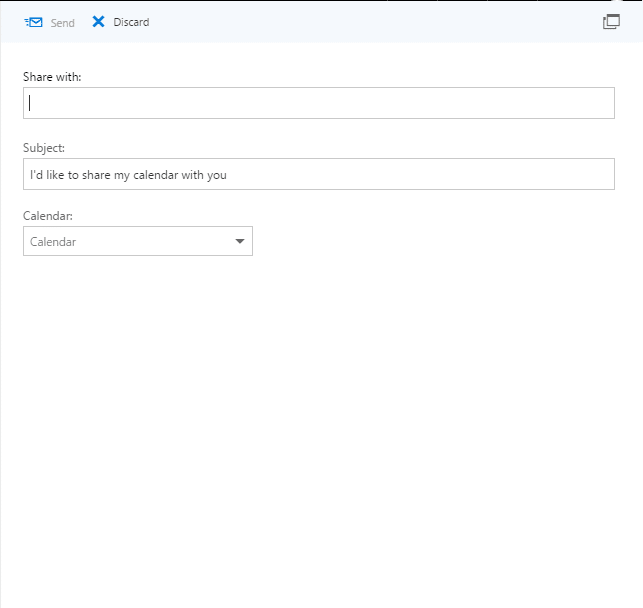Click empty toolbar area beside Discard

pyautogui.click(x=369, y=22)
